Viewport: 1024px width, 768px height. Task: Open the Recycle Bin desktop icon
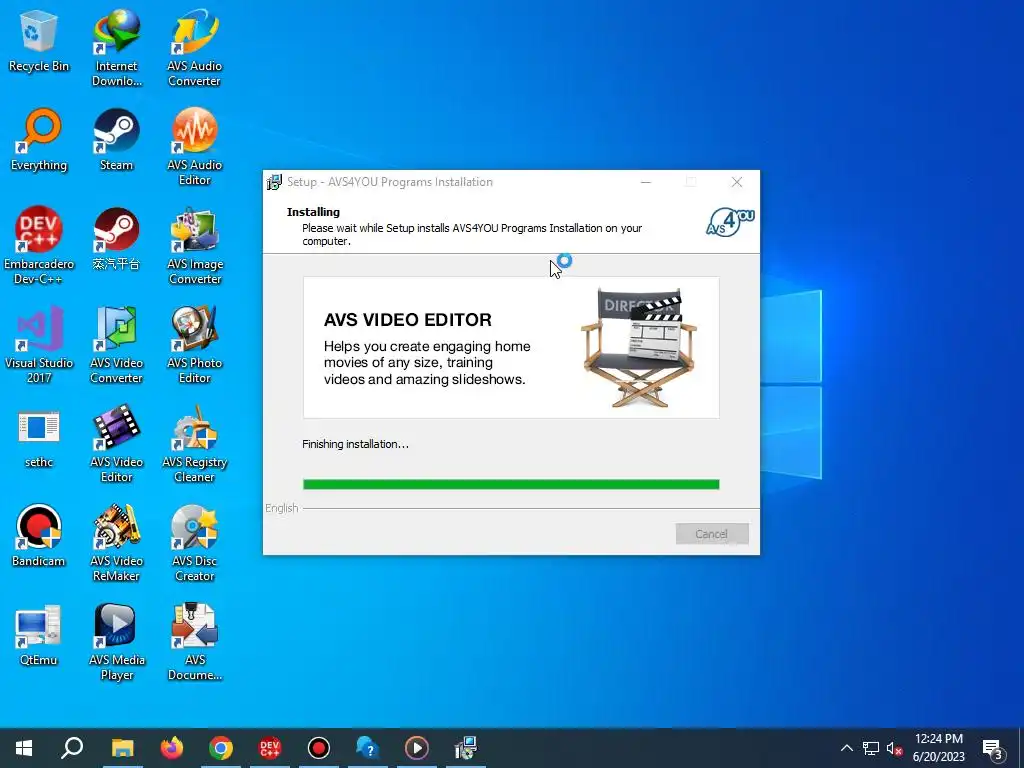pyautogui.click(x=39, y=42)
